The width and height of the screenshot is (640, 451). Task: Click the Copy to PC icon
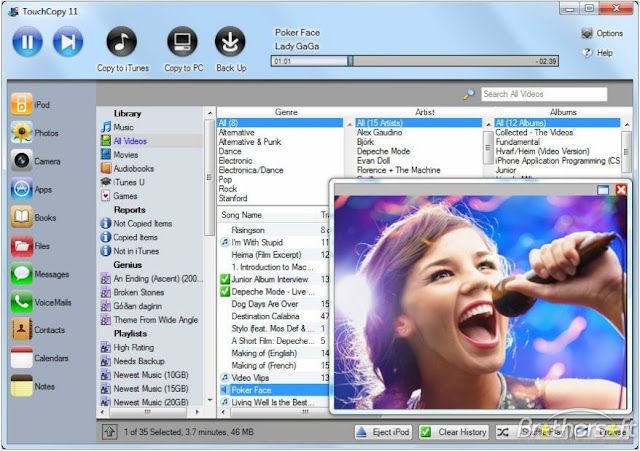coord(182,41)
